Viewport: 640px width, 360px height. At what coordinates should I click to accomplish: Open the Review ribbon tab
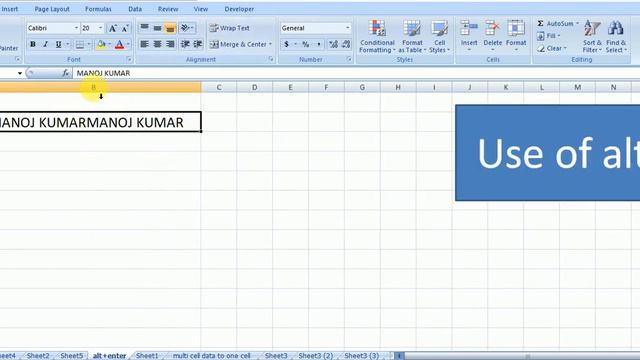(168, 9)
